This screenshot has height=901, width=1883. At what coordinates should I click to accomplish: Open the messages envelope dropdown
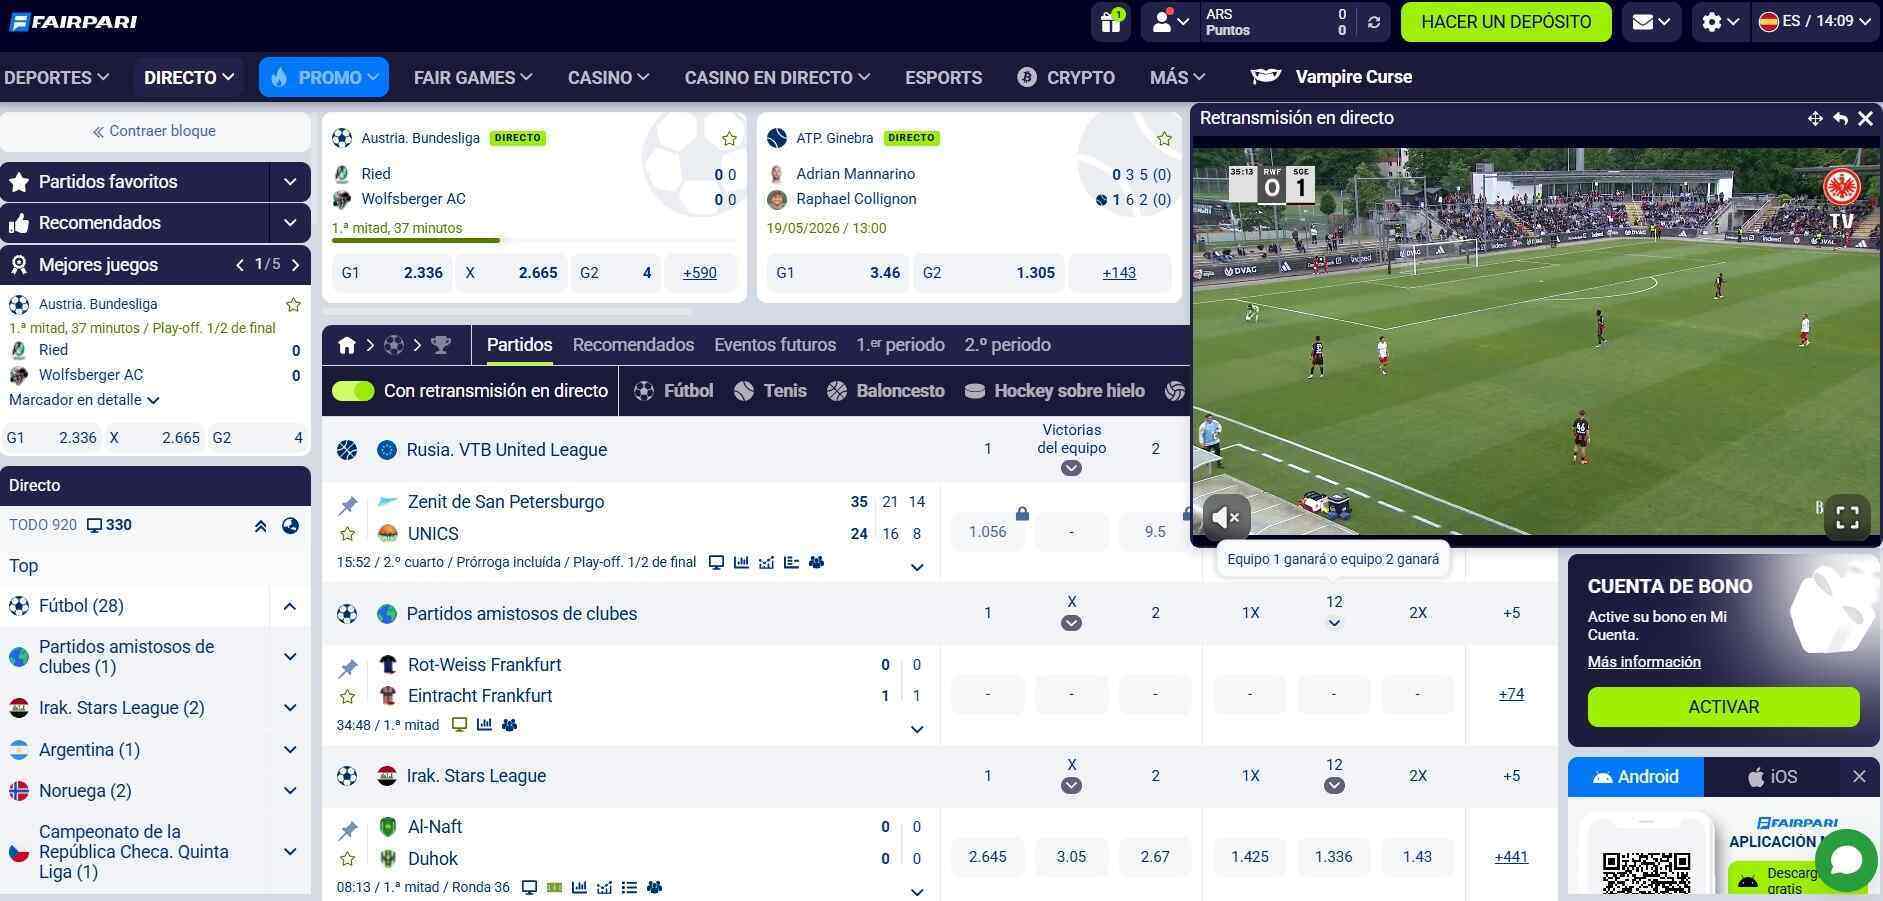pyautogui.click(x=1651, y=22)
